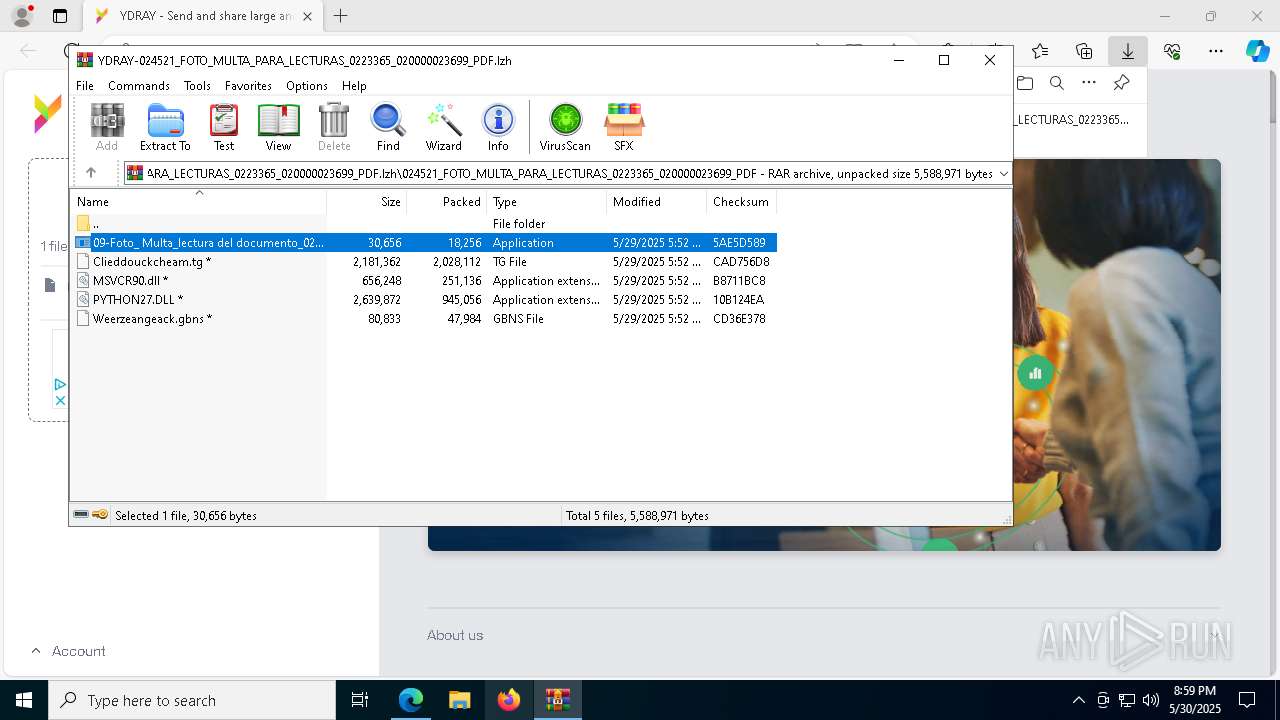This screenshot has width=1280, height=720.
Task: Sort files by Name column
Action: tap(198, 202)
